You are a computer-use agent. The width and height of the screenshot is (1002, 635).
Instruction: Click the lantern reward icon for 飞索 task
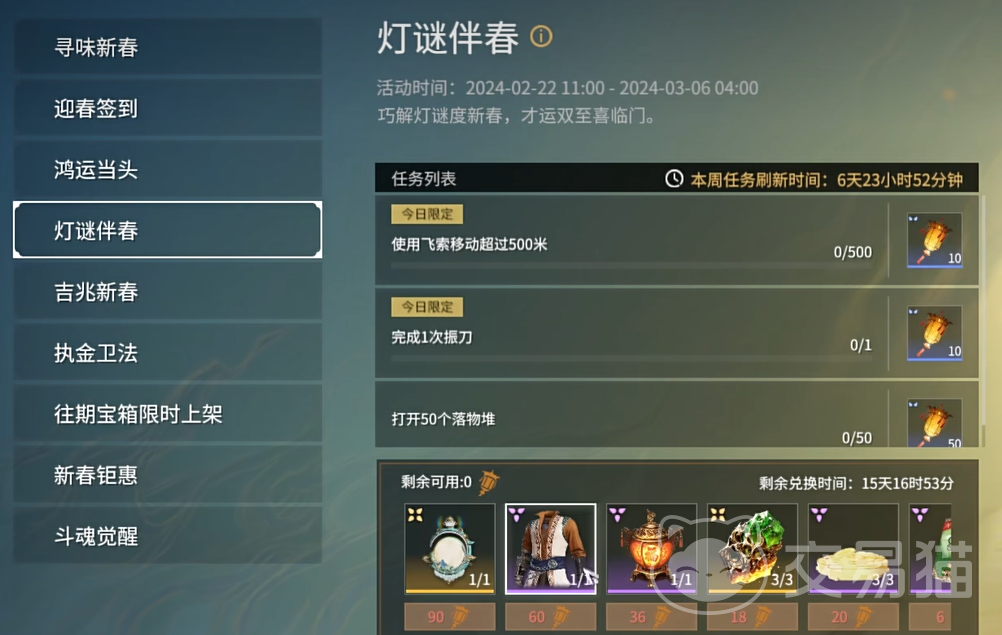tap(934, 240)
